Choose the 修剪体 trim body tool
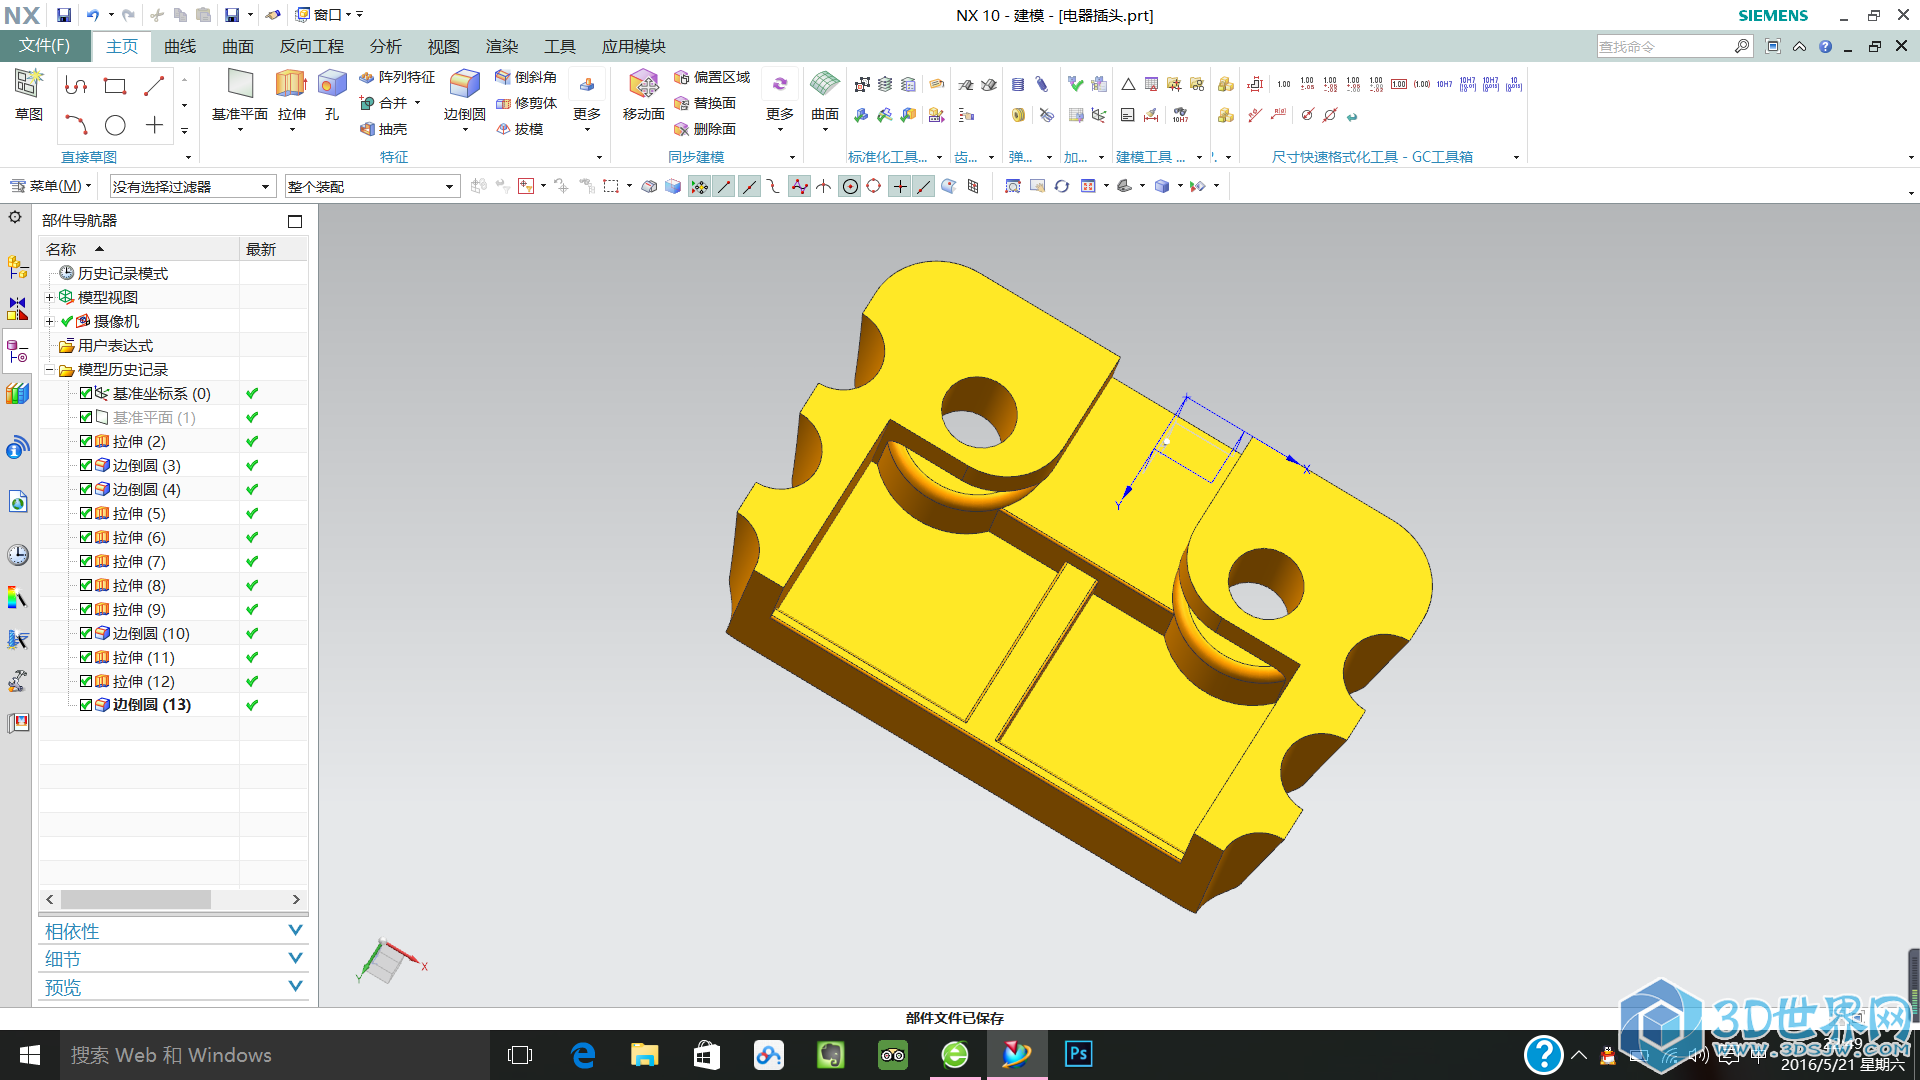Image resolution: width=1920 pixels, height=1080 pixels. (526, 103)
